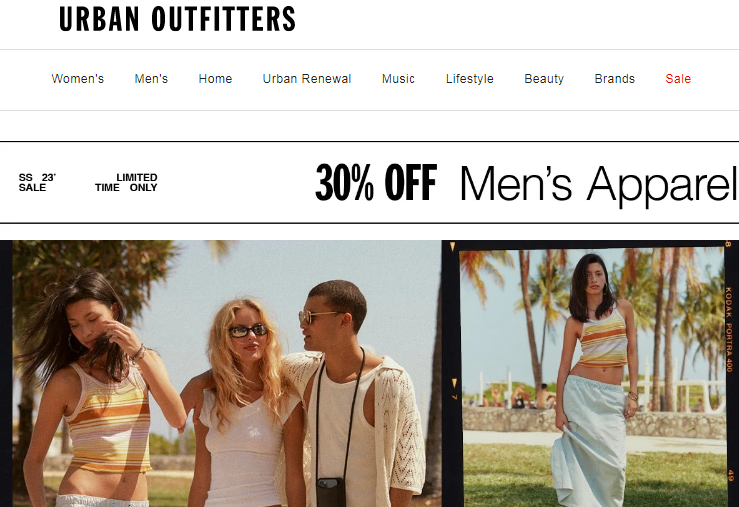Click the LIMITED TIME ONLY label
Image resolution: width=739 pixels, height=507 pixels.
click(126, 182)
